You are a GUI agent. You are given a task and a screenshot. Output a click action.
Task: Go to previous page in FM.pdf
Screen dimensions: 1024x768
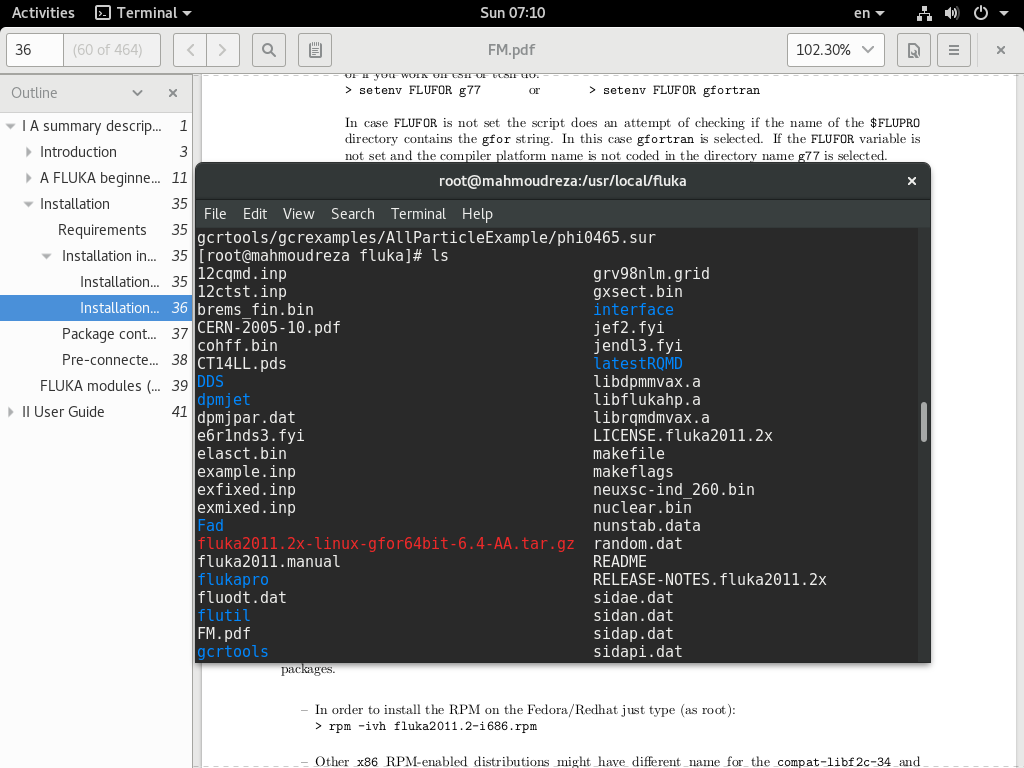[190, 50]
